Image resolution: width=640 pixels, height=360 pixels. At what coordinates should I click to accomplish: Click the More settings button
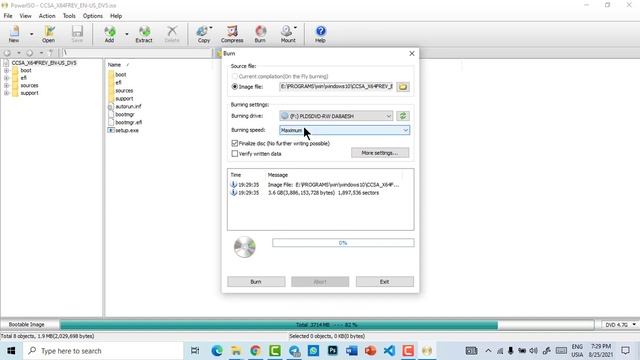point(380,153)
